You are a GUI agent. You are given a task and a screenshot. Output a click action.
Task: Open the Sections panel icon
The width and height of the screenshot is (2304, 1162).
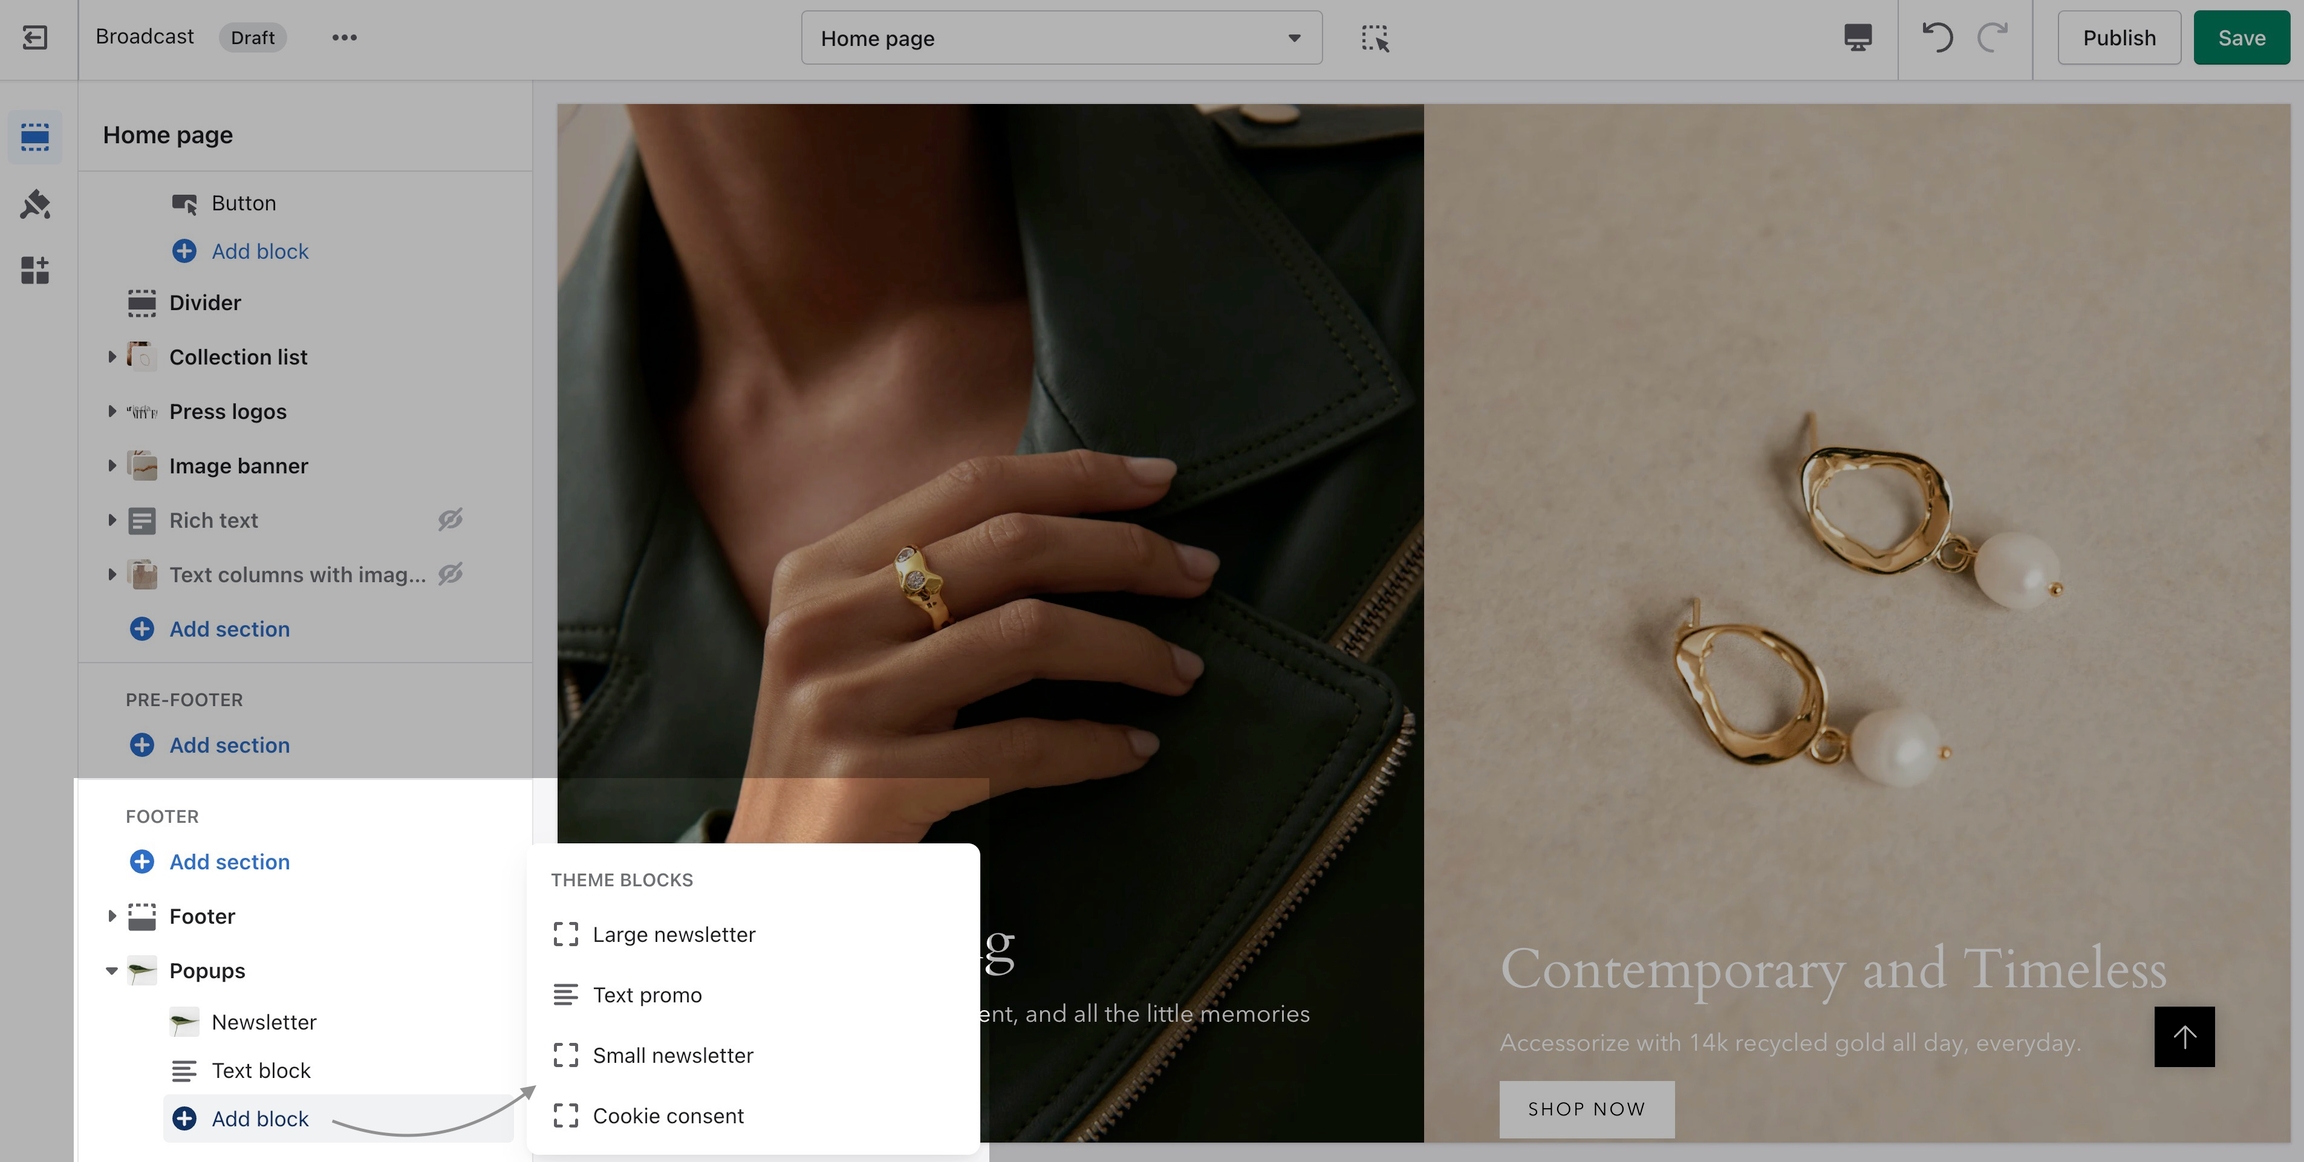point(35,137)
